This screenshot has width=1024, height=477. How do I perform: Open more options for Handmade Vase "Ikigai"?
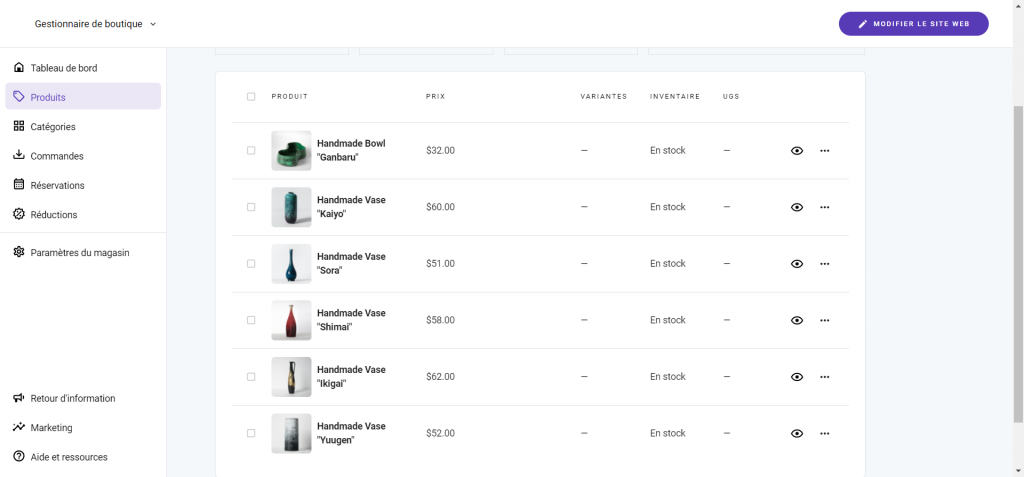pyautogui.click(x=825, y=377)
